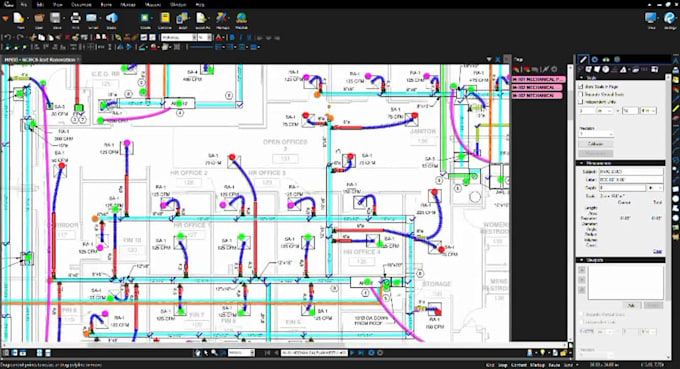Toggle Snap in the status bar
Viewport: 680px width, 369px height.
(503, 365)
